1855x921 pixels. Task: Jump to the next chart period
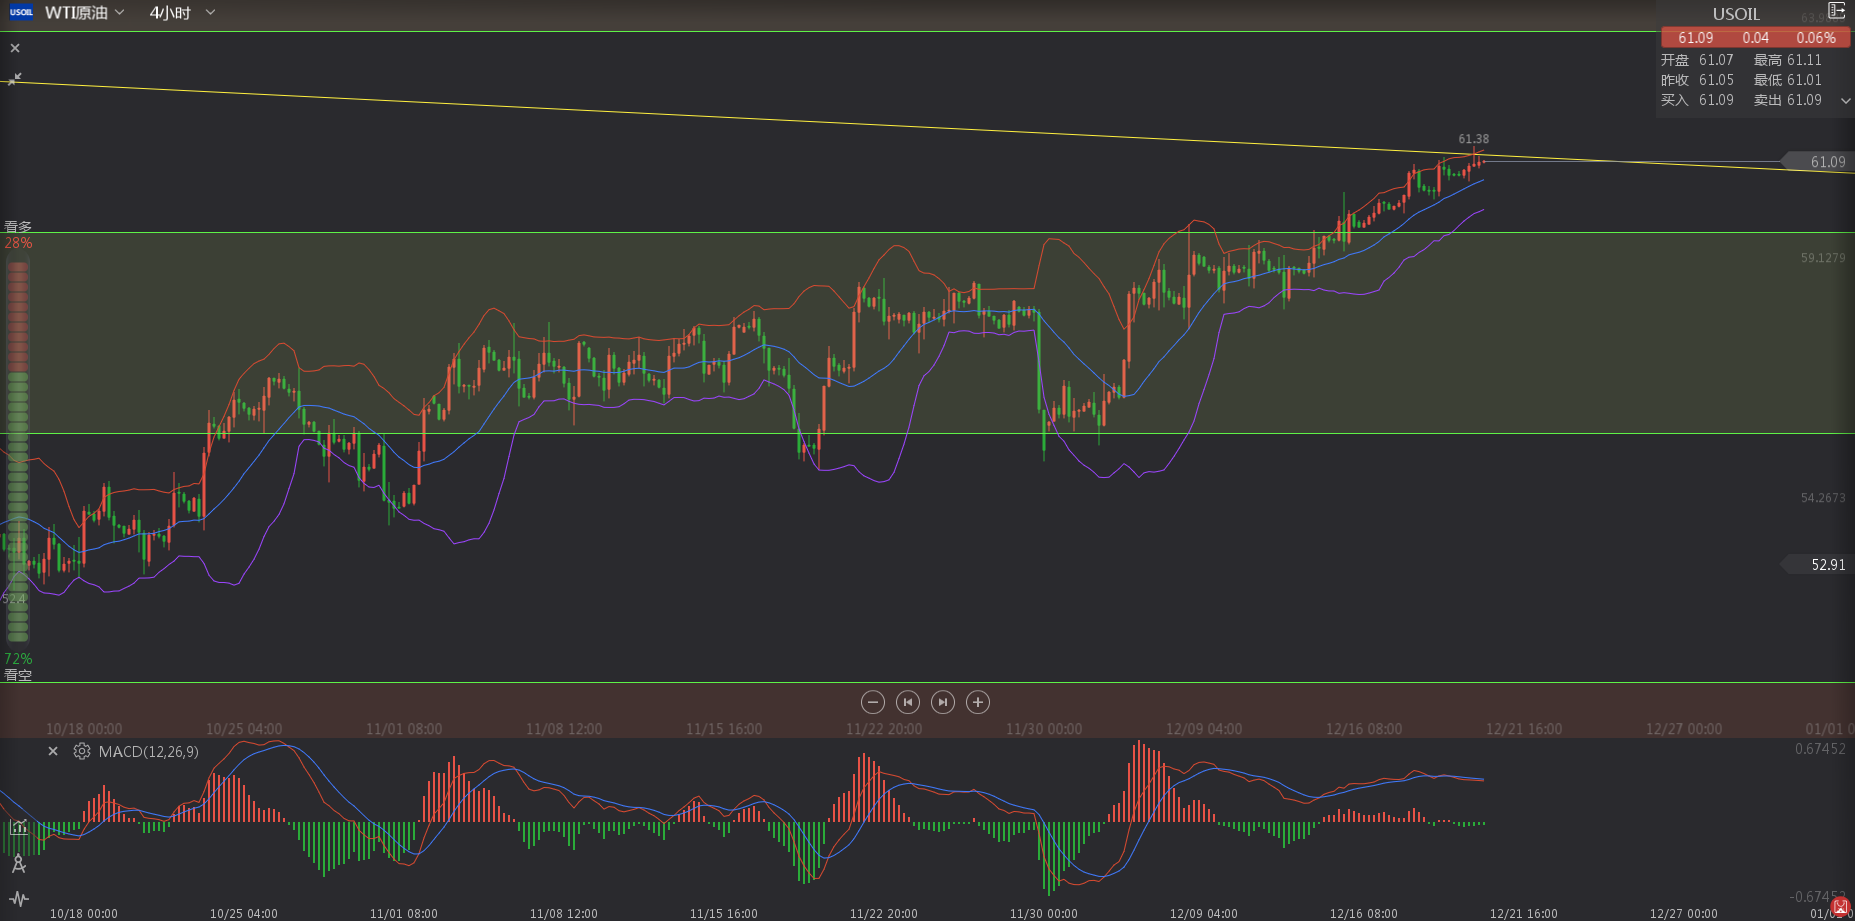(x=943, y=702)
